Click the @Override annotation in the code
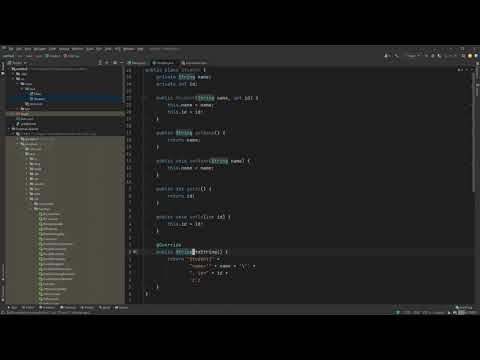Viewport: 480px width, 360px height. 169,245
